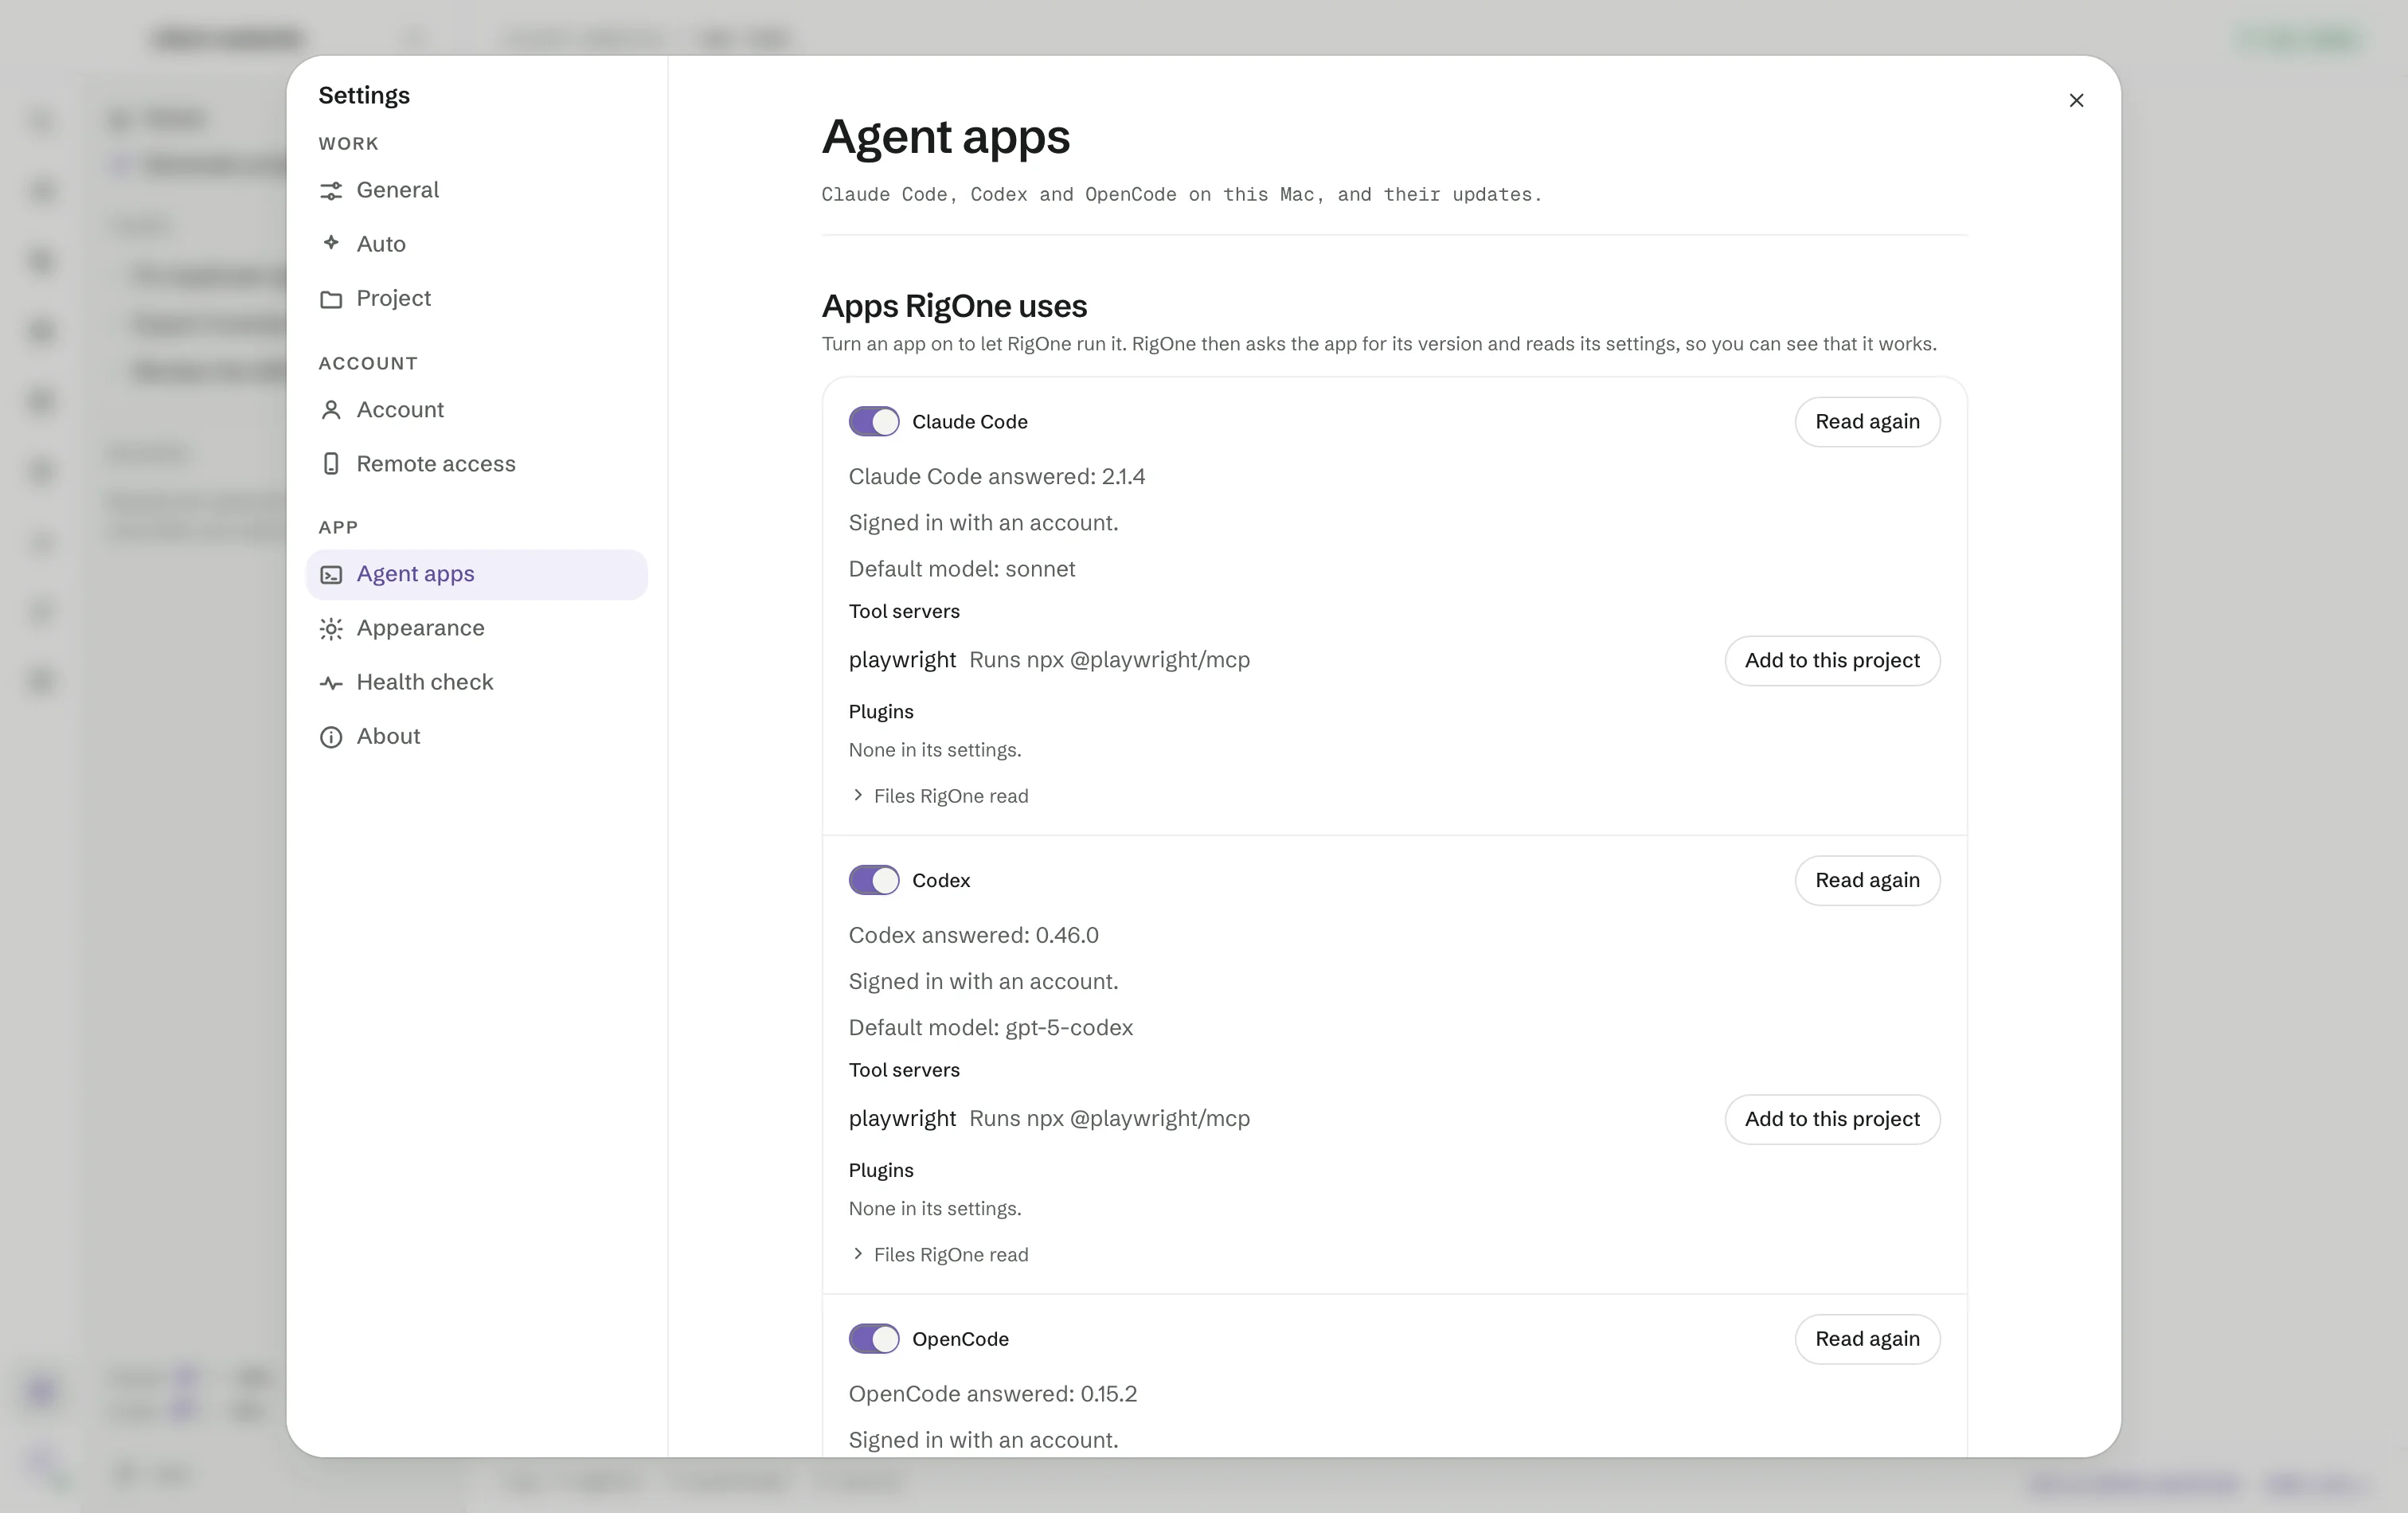Add Claude Code's playwright server to this project
The width and height of the screenshot is (2408, 1513).
(x=1832, y=660)
